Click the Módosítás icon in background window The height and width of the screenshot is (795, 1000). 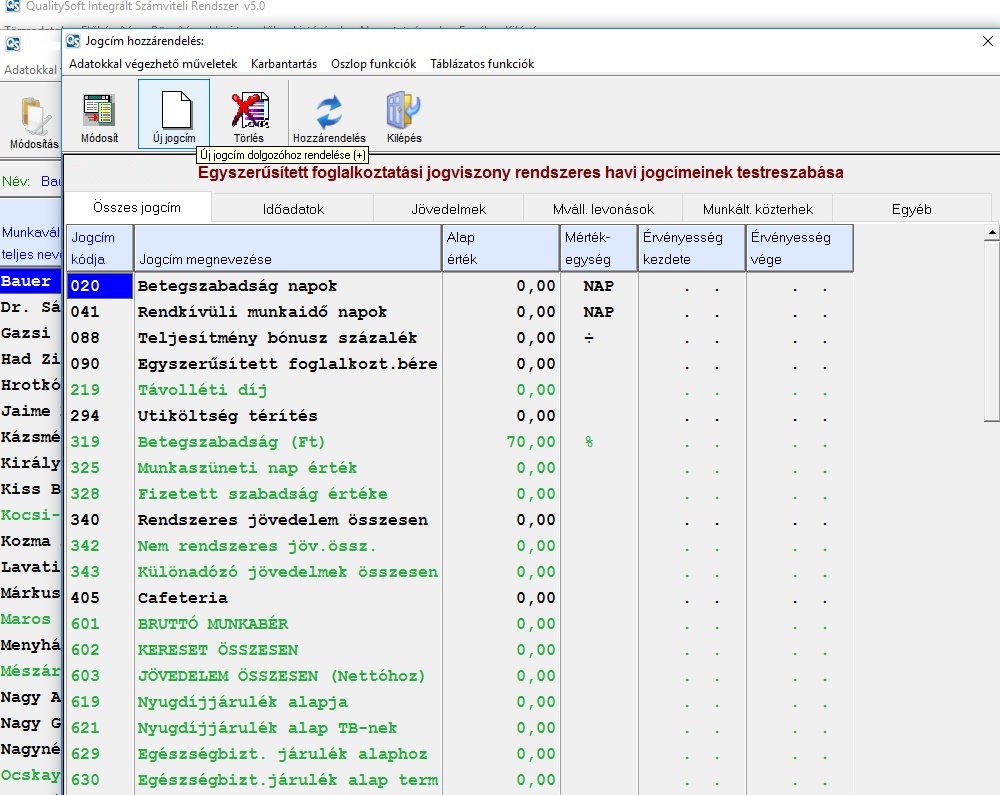point(34,124)
